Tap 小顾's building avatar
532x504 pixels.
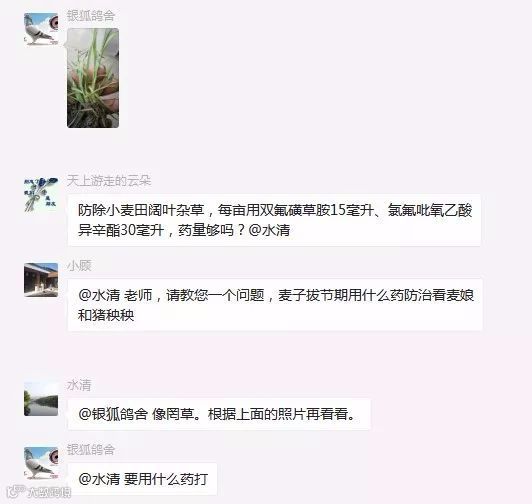[41, 280]
